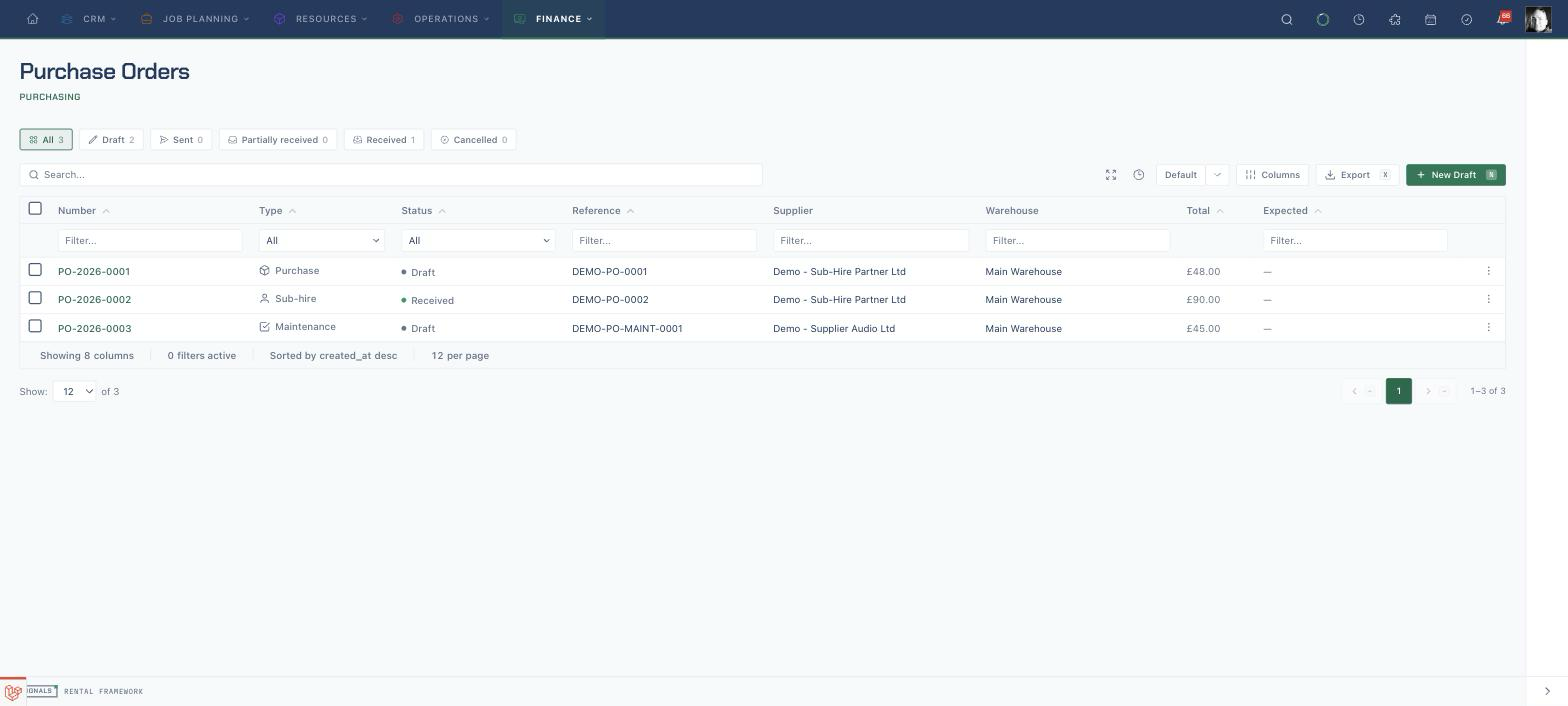Change the Show per-page dropdown
The width and height of the screenshot is (1568, 706).
point(75,391)
